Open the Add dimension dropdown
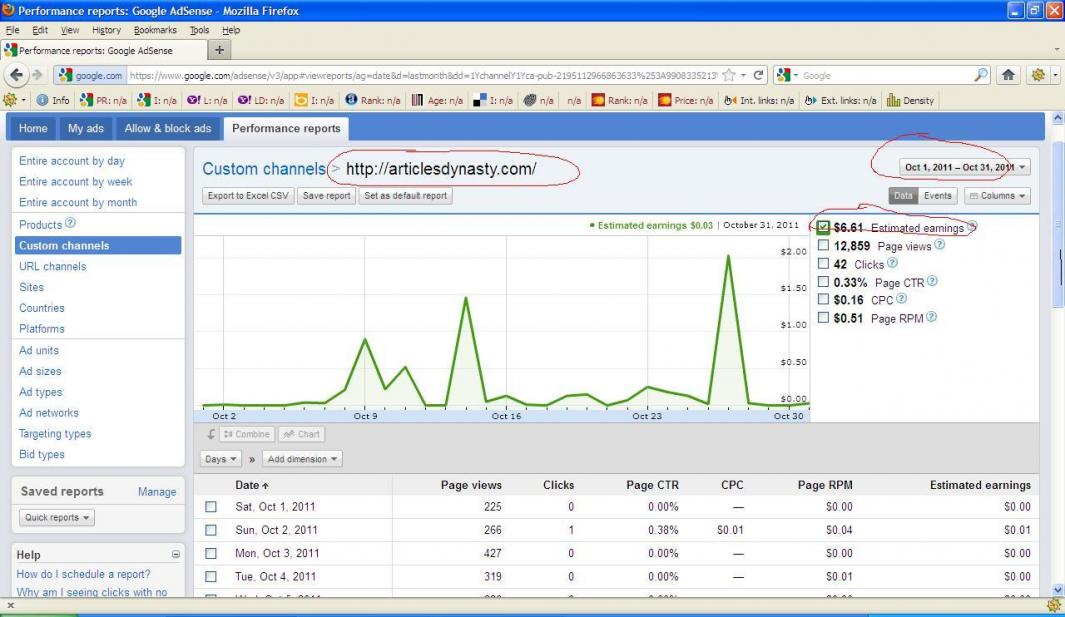 [302, 459]
